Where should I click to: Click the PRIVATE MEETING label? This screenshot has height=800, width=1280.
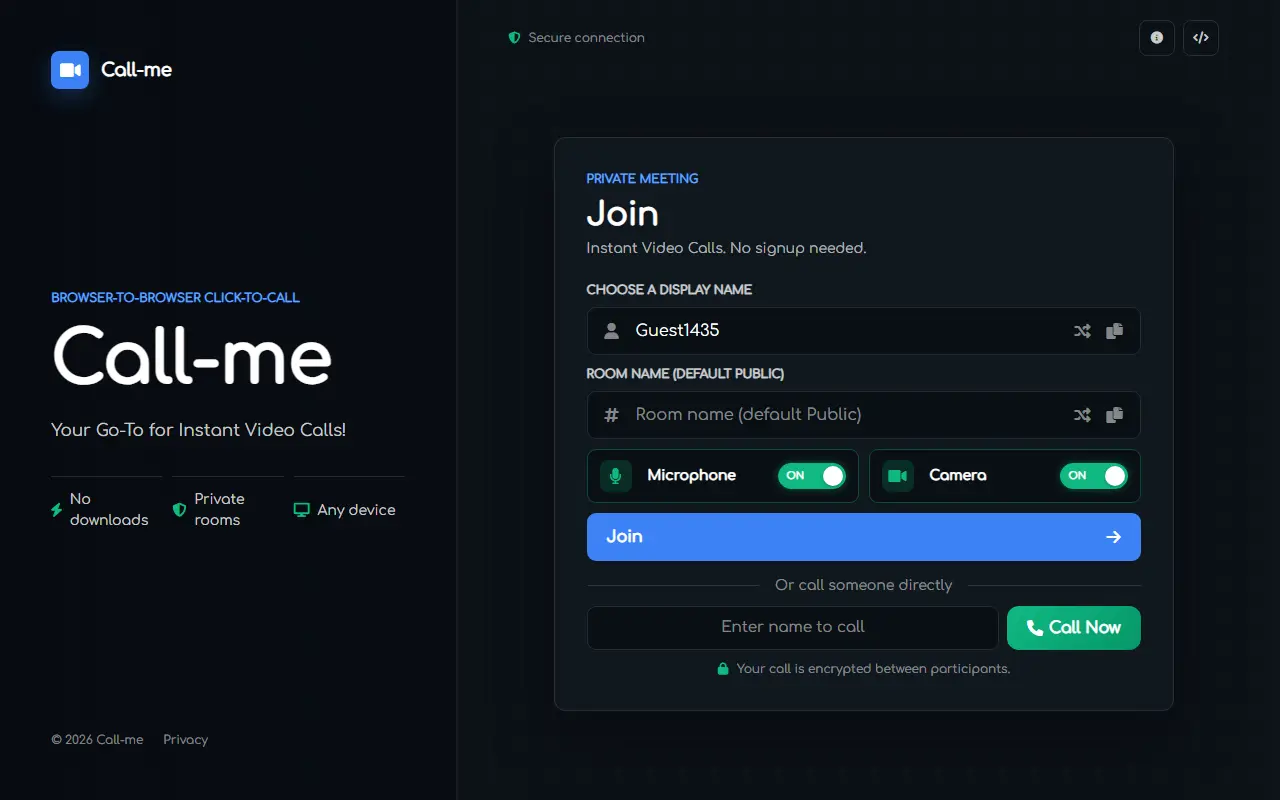[643, 179]
